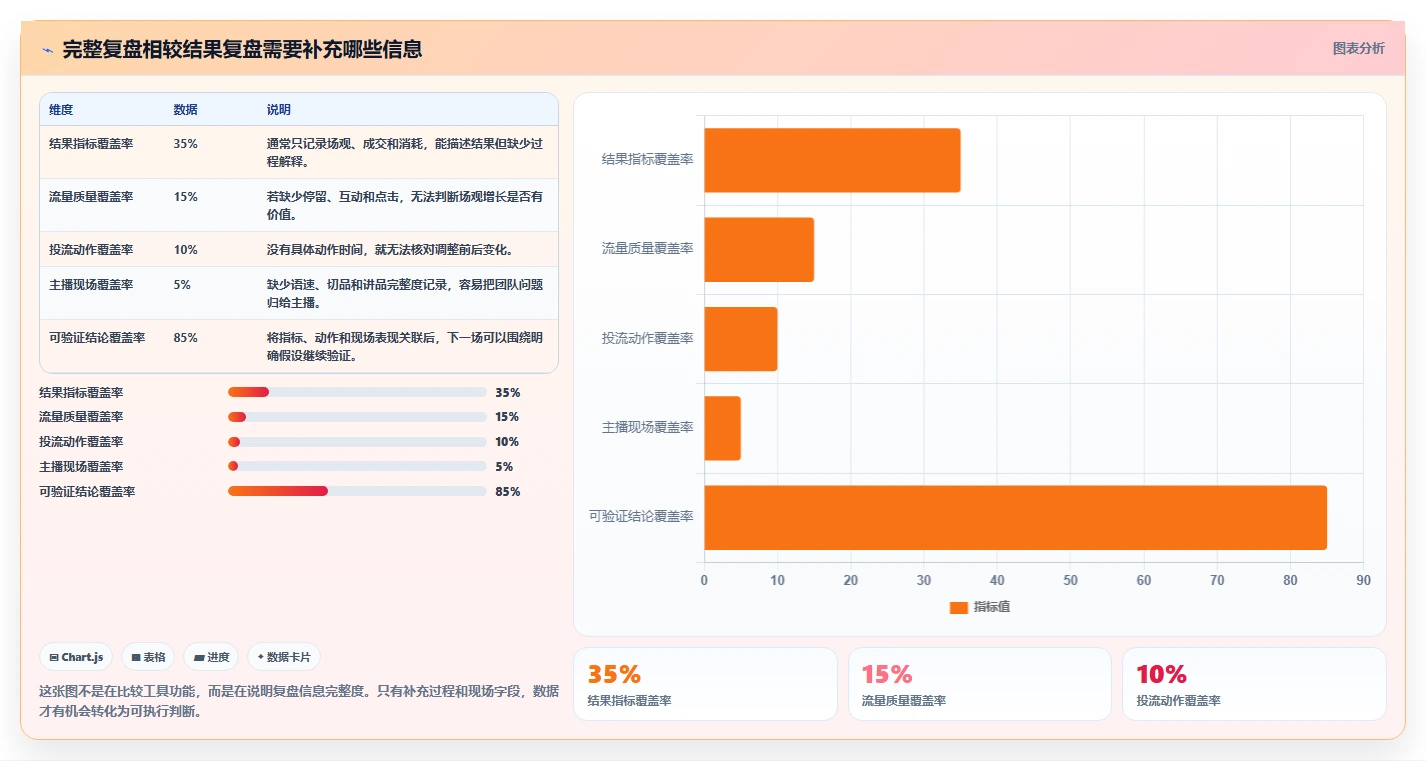Click the icon beside the page title
The width and height of the screenshot is (1426, 761).
coord(48,49)
